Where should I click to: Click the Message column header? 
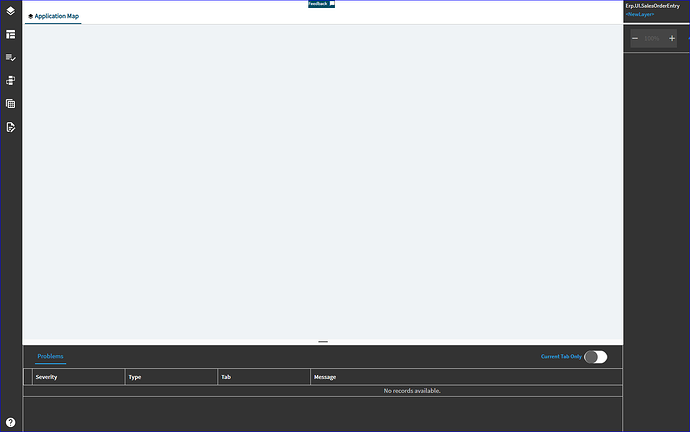[x=466, y=377]
